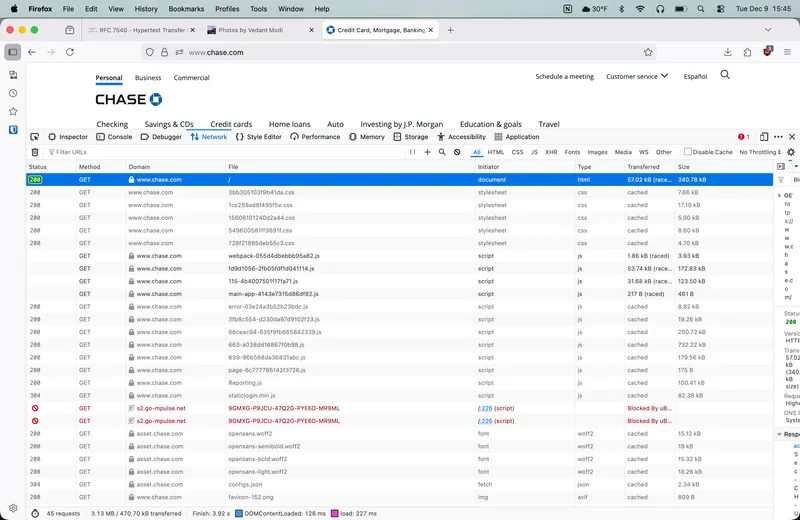Screen dimensions: 800x520
Task: Pause network recording
Action: 413,152
